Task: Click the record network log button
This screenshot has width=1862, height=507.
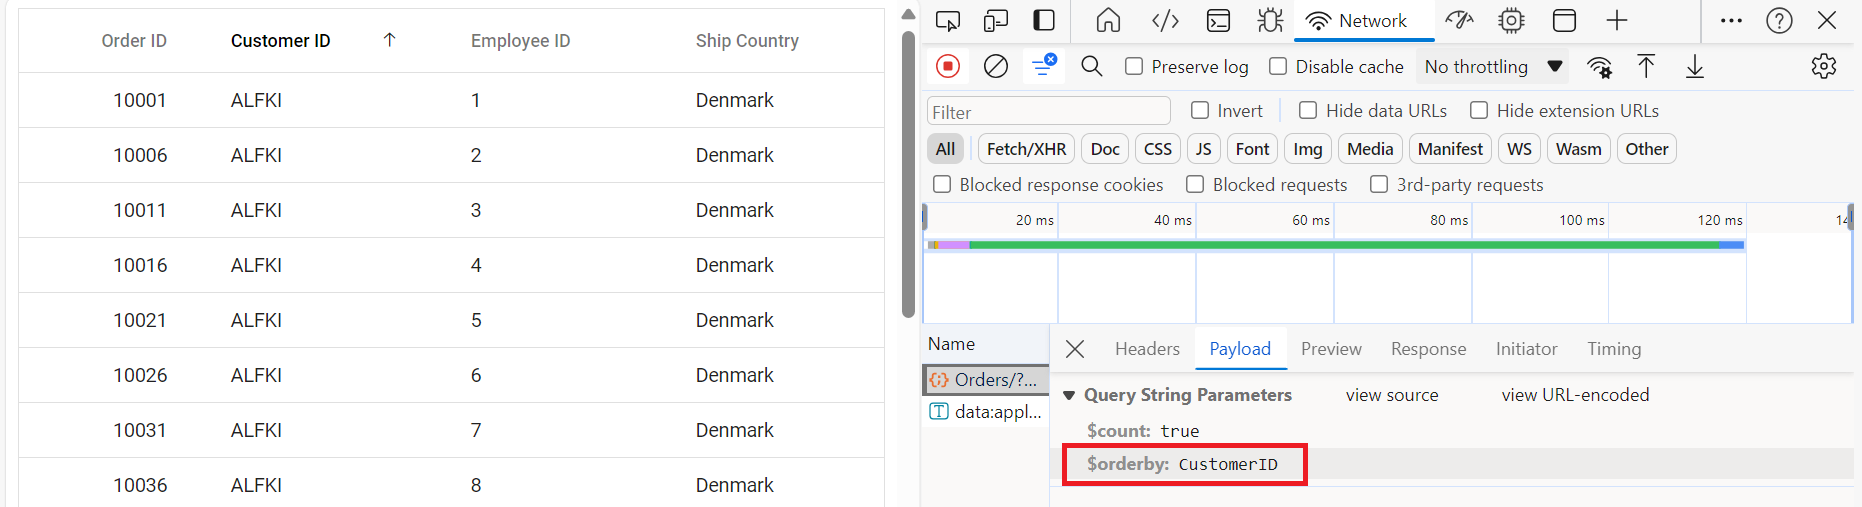Action: [947, 66]
